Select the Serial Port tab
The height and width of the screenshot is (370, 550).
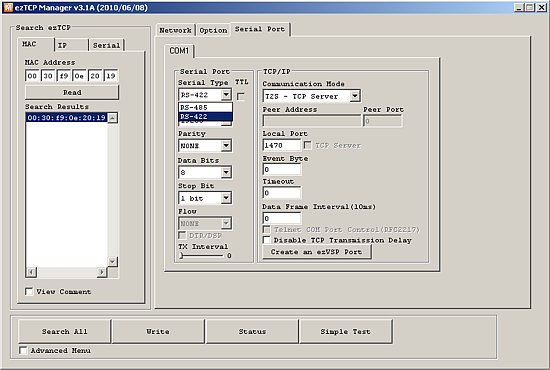260,29
